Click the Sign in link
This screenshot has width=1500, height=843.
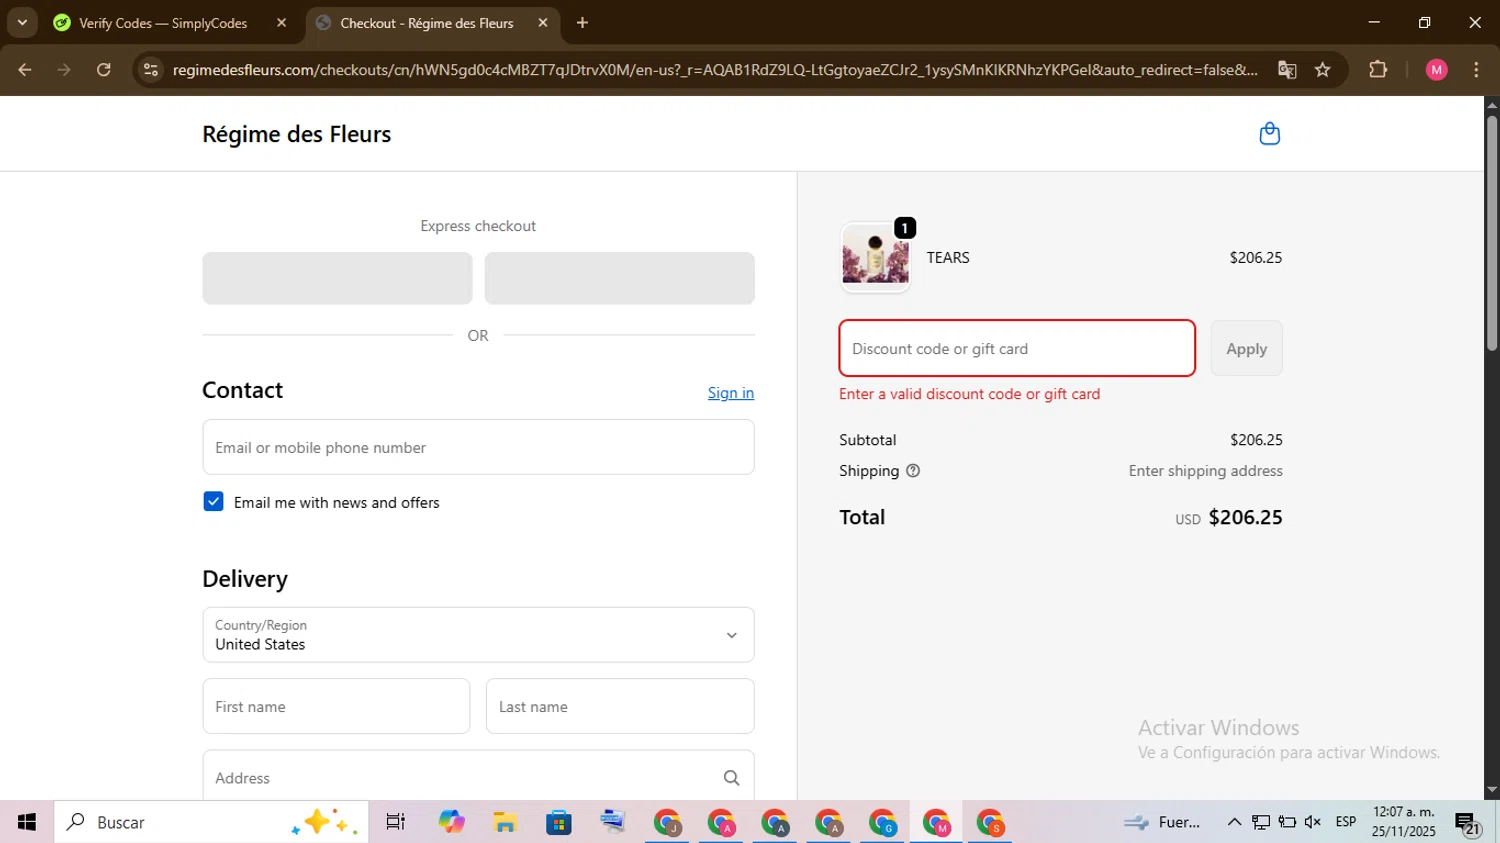click(731, 393)
